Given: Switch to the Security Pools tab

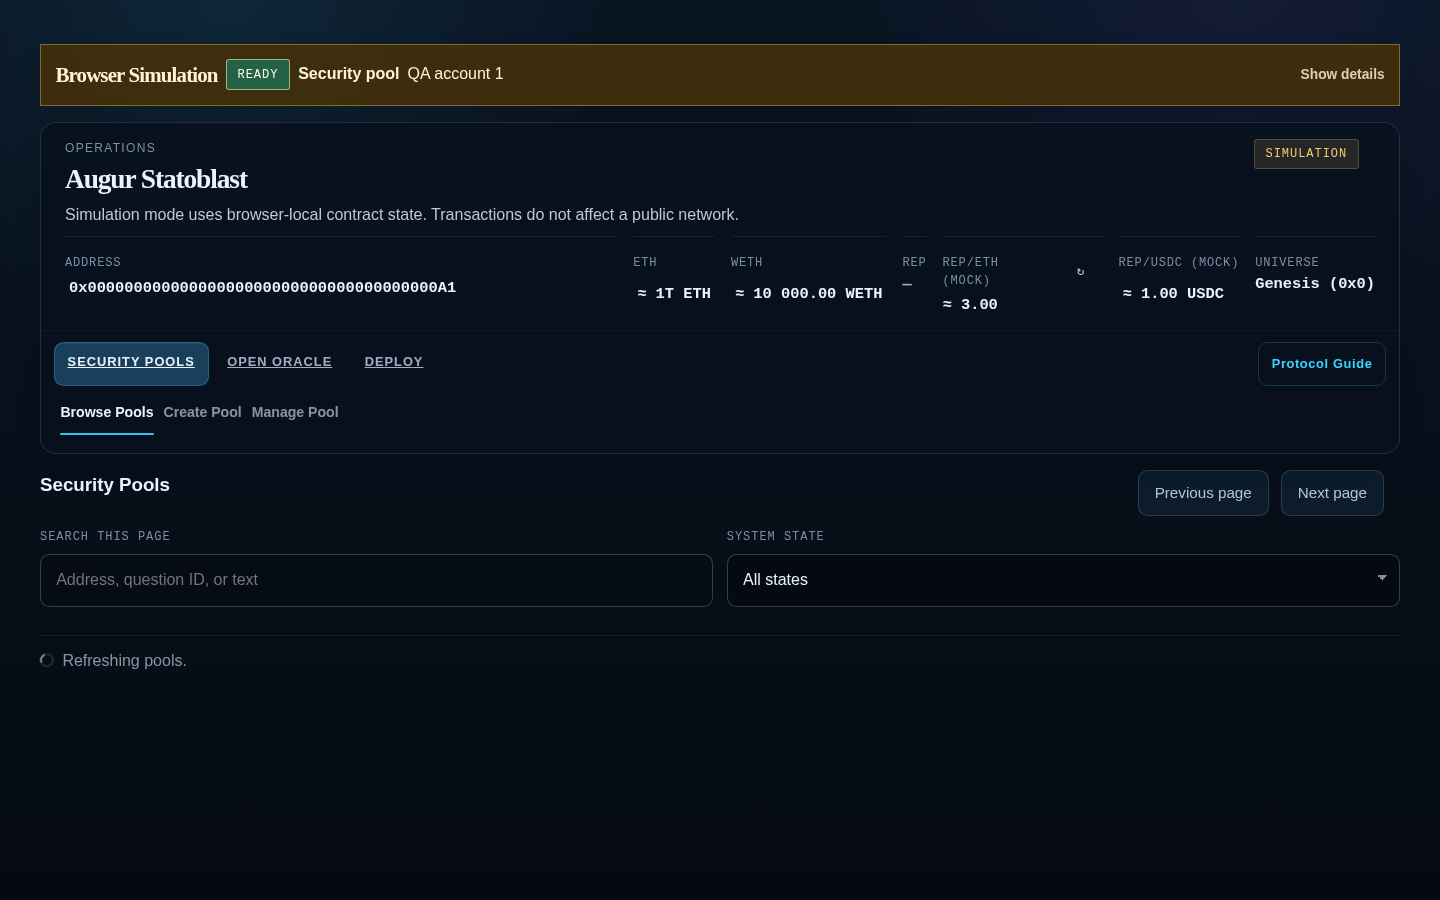Looking at the screenshot, I should click(x=131, y=363).
